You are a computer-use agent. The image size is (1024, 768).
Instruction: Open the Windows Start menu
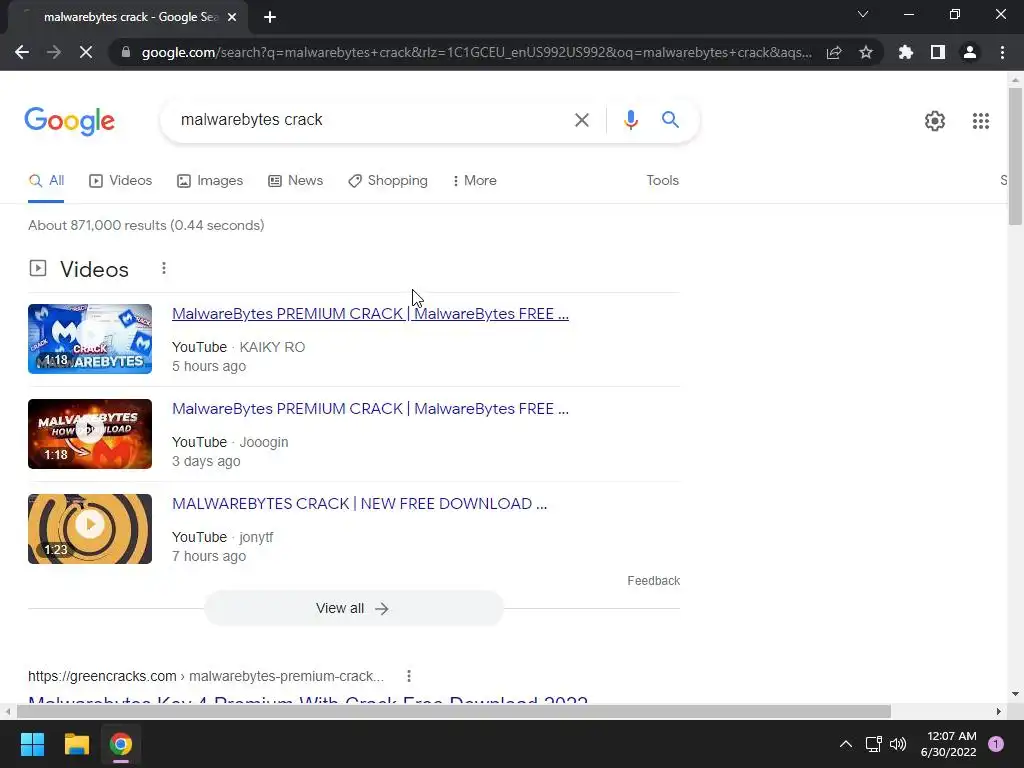[33, 744]
